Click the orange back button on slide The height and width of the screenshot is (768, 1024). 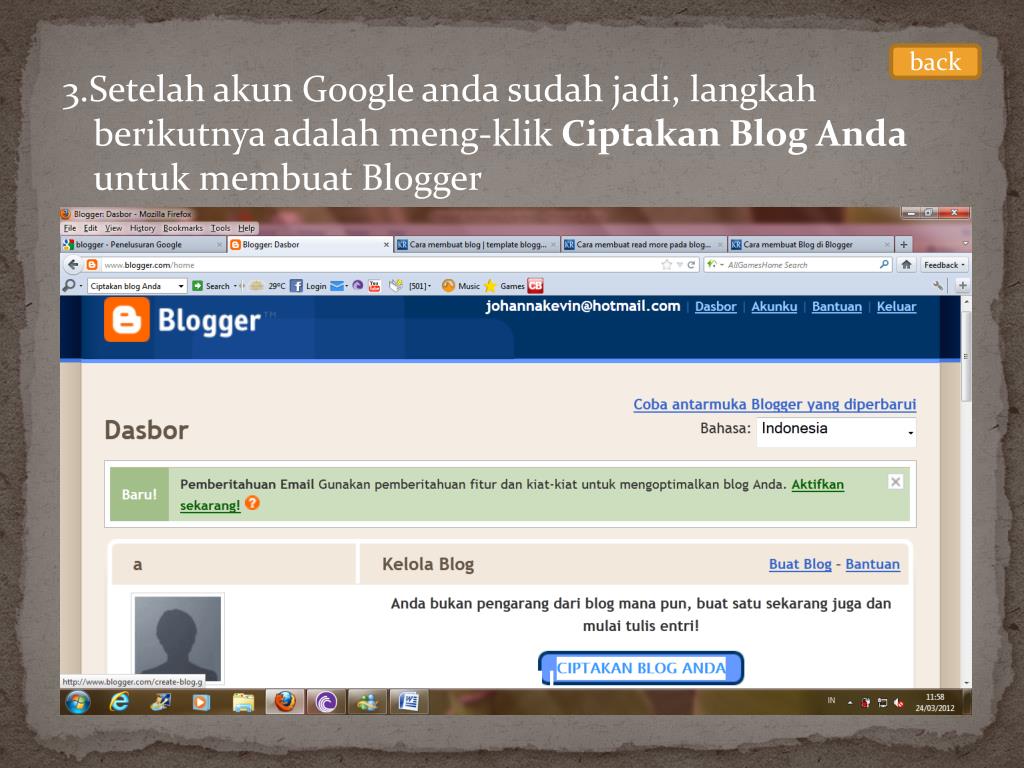pos(935,62)
